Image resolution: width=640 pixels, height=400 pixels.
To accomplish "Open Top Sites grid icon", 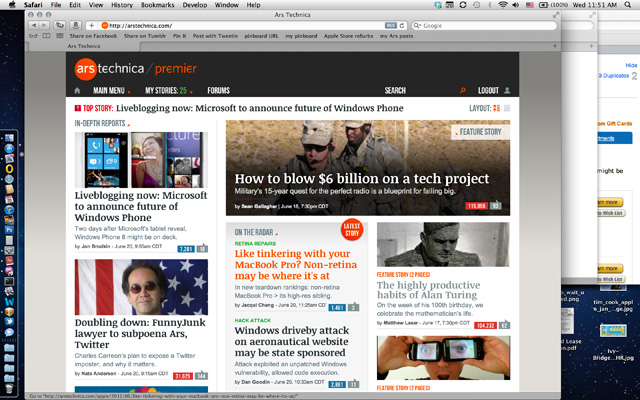I will click(x=60, y=36).
